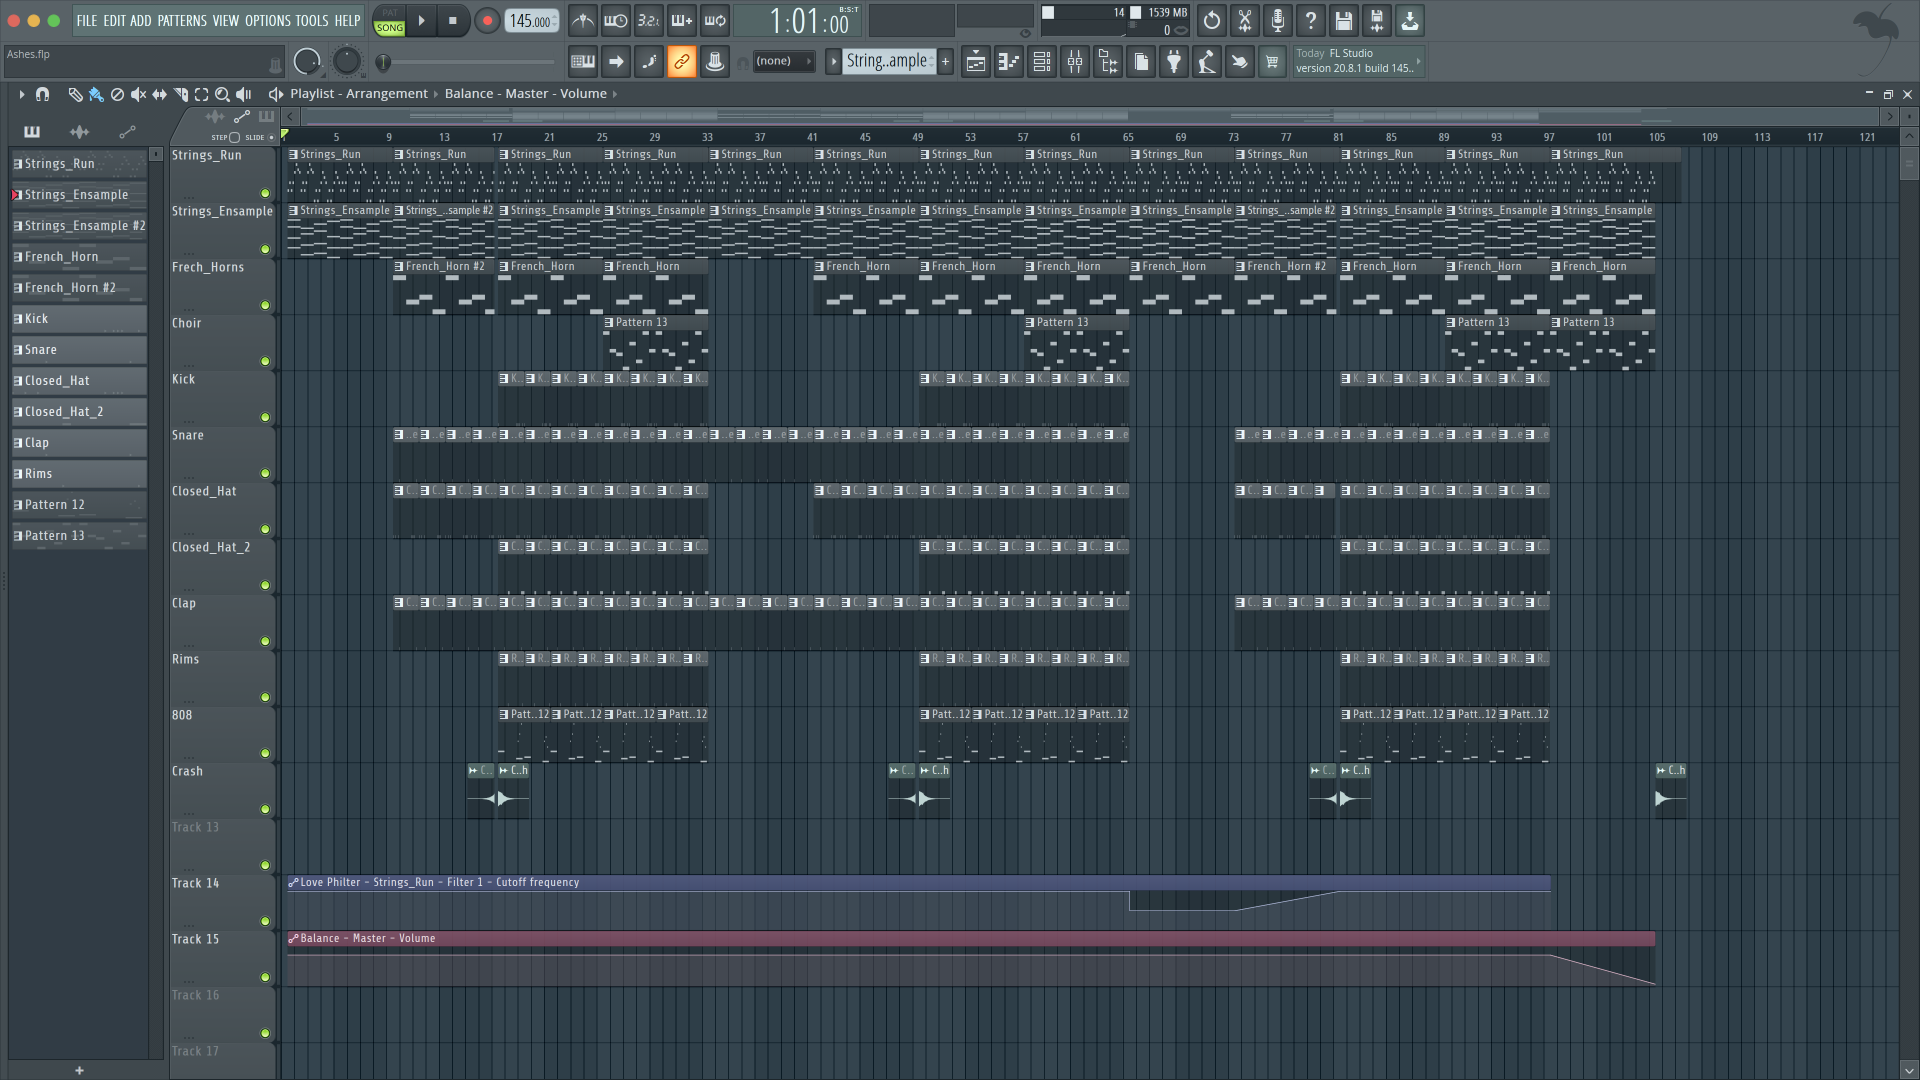Click the song position slider handle

[x=383, y=62]
